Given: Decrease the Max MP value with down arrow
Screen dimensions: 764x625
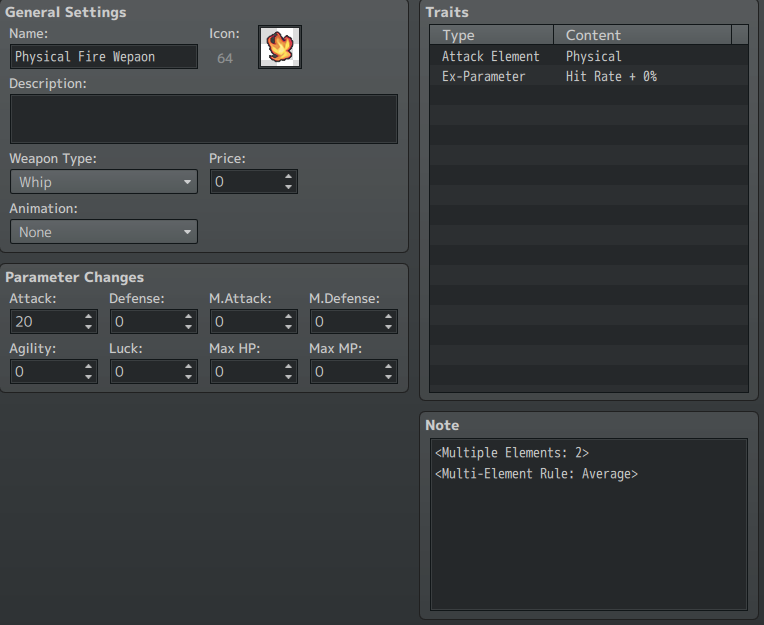Looking at the screenshot, I should coord(388,377).
